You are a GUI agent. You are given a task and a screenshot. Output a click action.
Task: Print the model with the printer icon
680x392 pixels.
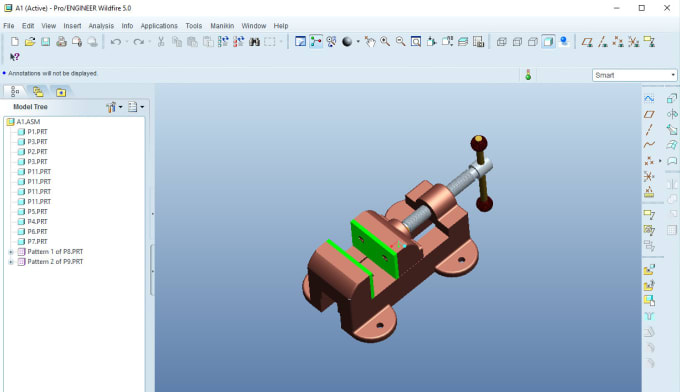pos(61,42)
